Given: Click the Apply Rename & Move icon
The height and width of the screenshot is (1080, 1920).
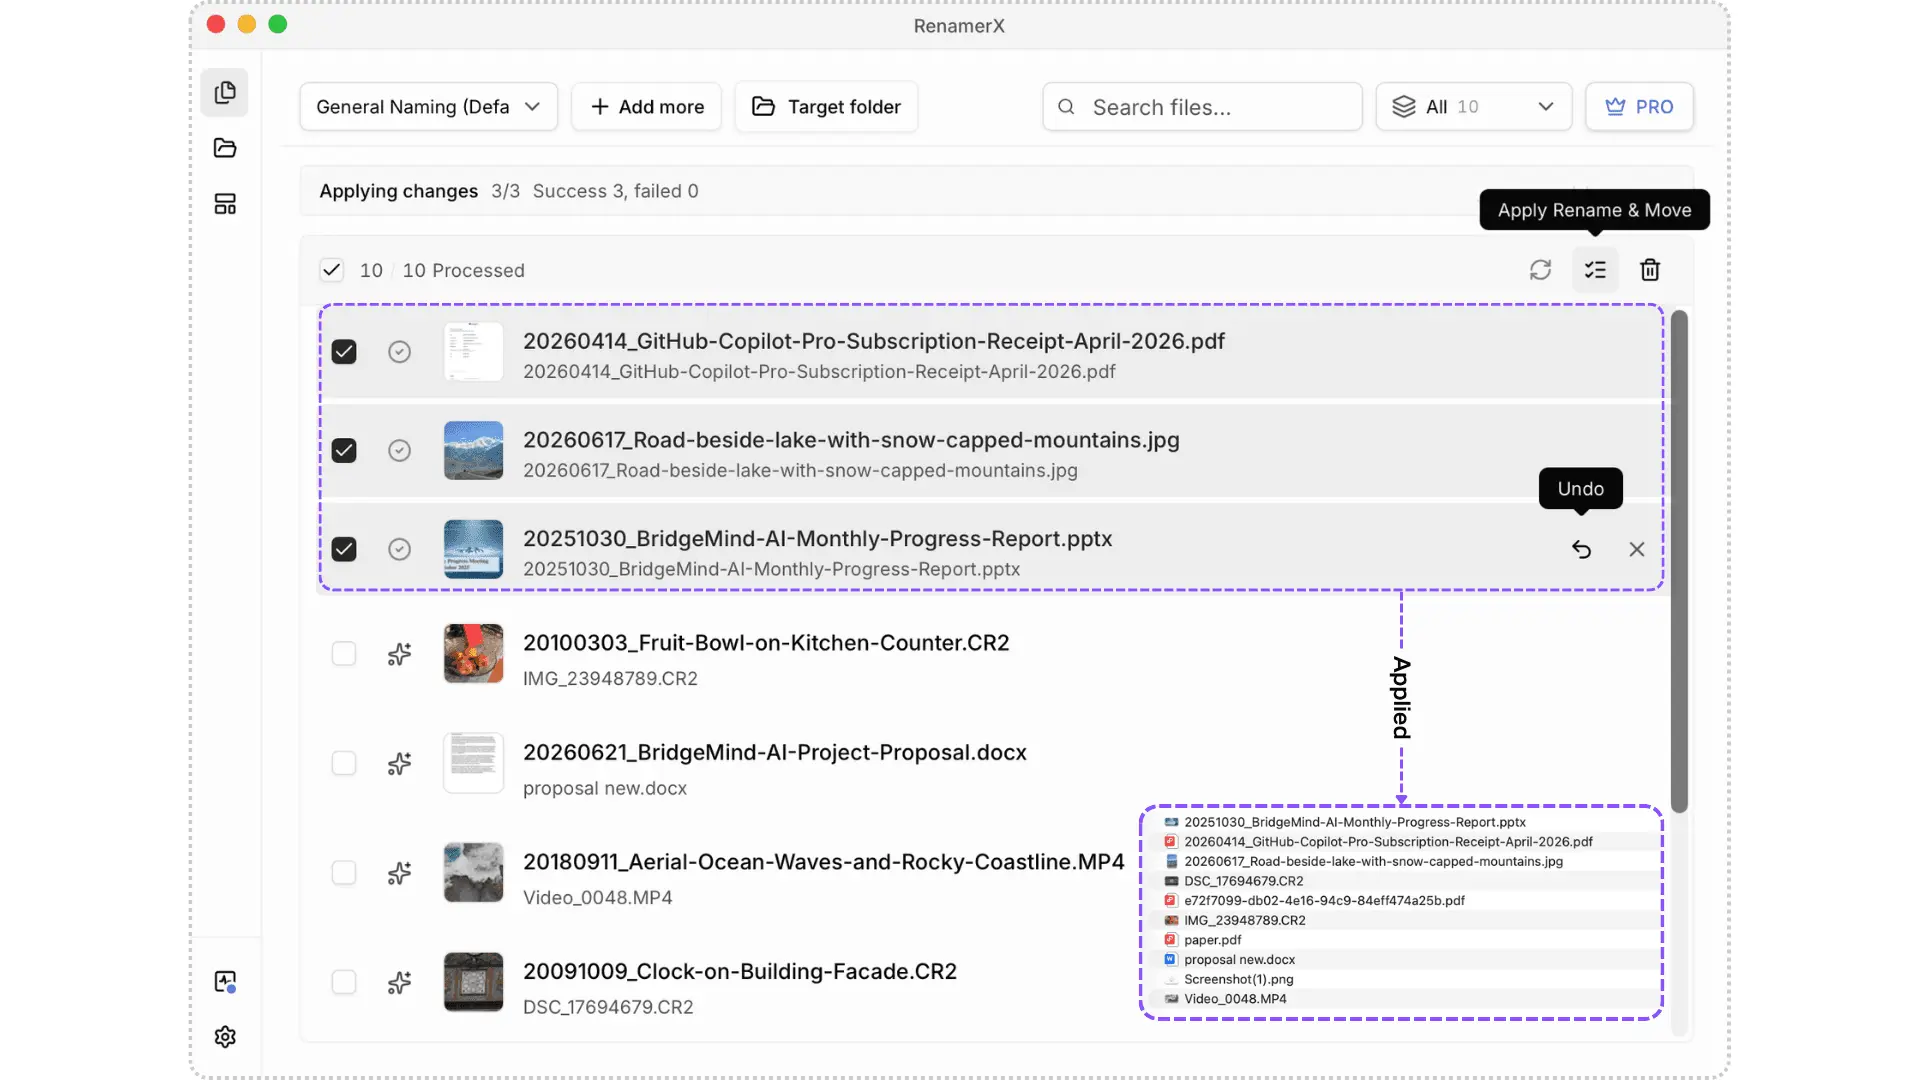Looking at the screenshot, I should point(1595,270).
